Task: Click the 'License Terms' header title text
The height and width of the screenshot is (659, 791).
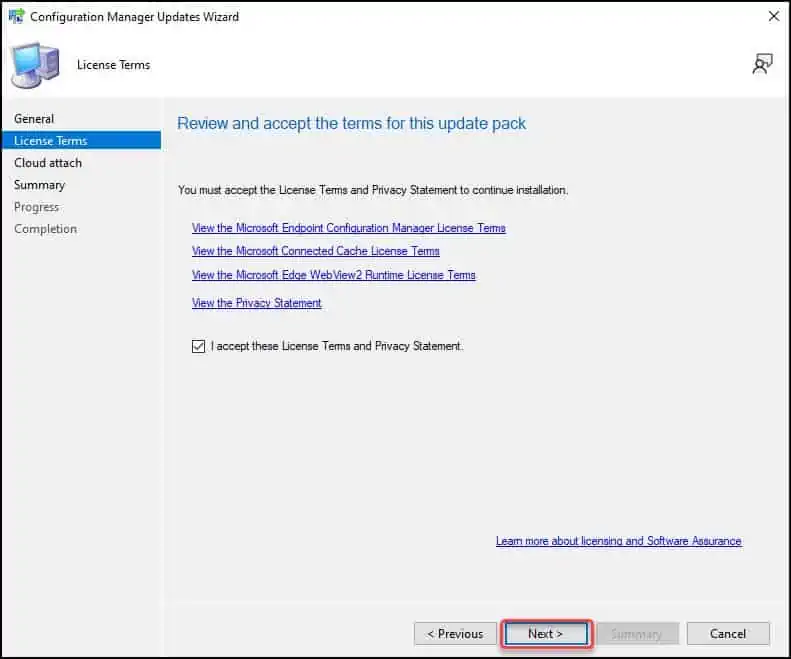Action: point(114,65)
